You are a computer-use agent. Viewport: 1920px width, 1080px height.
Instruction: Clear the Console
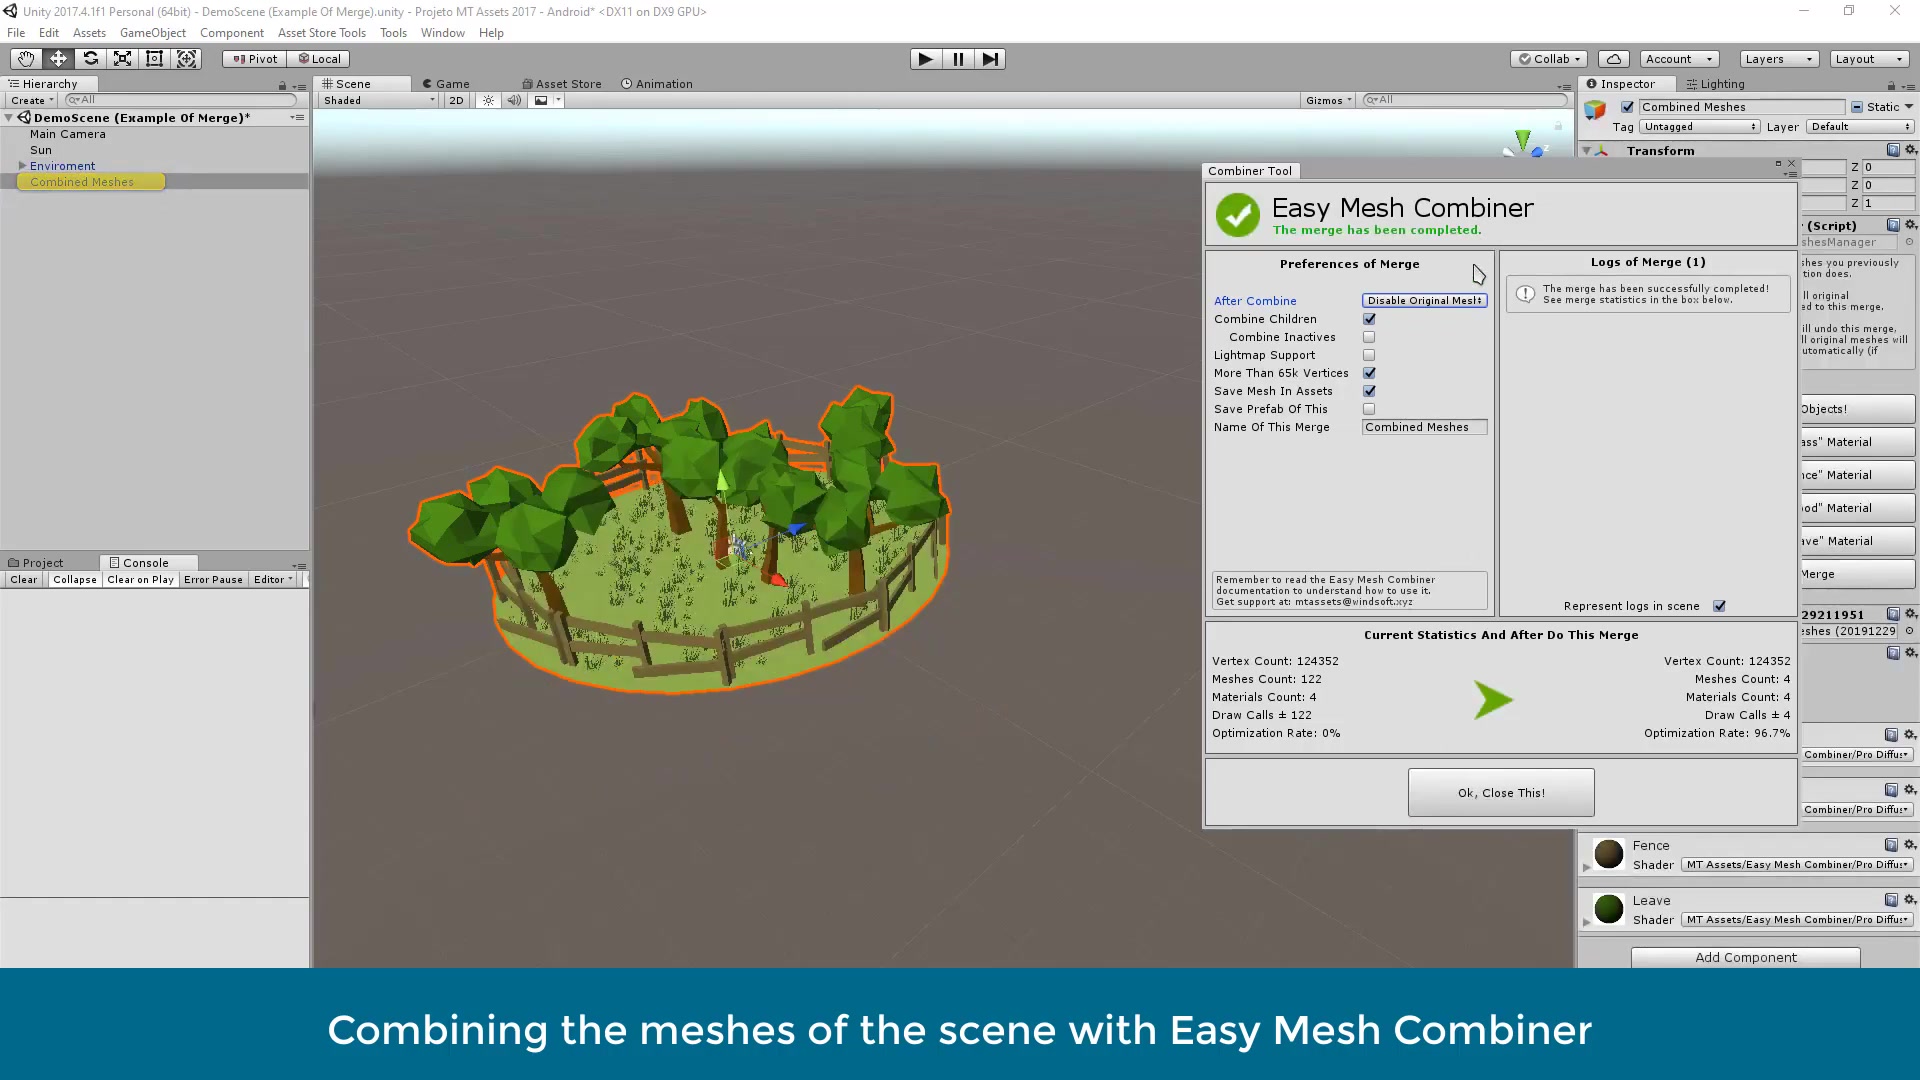(x=23, y=580)
